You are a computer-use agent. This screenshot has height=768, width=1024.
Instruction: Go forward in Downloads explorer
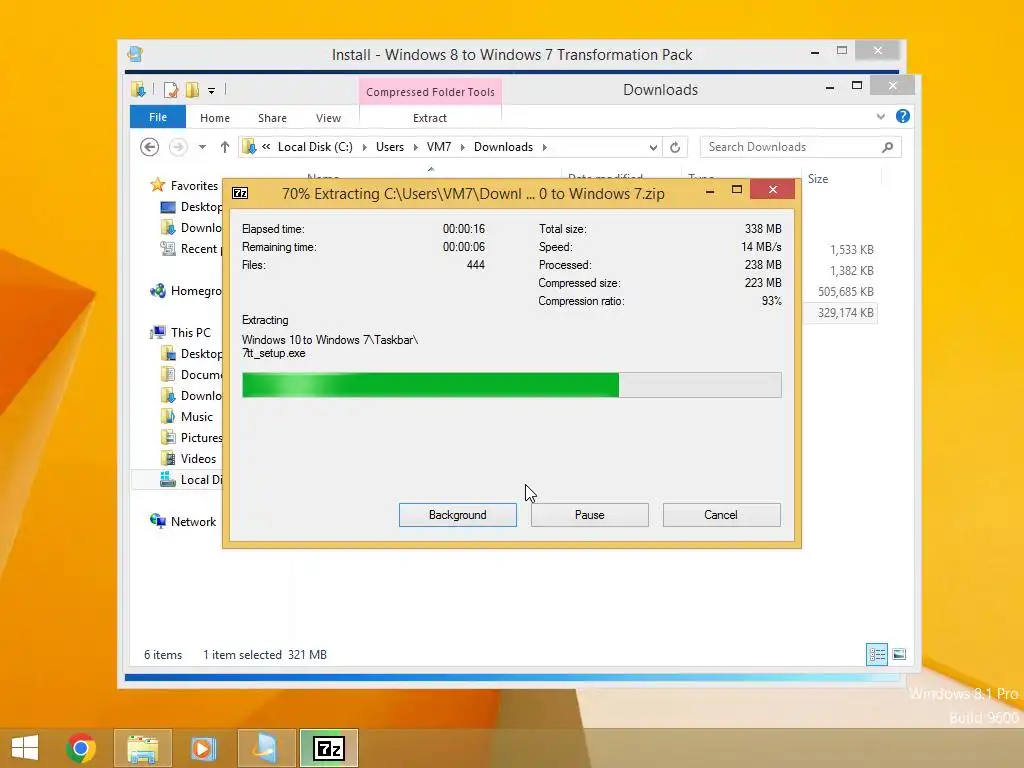pyautogui.click(x=178, y=147)
